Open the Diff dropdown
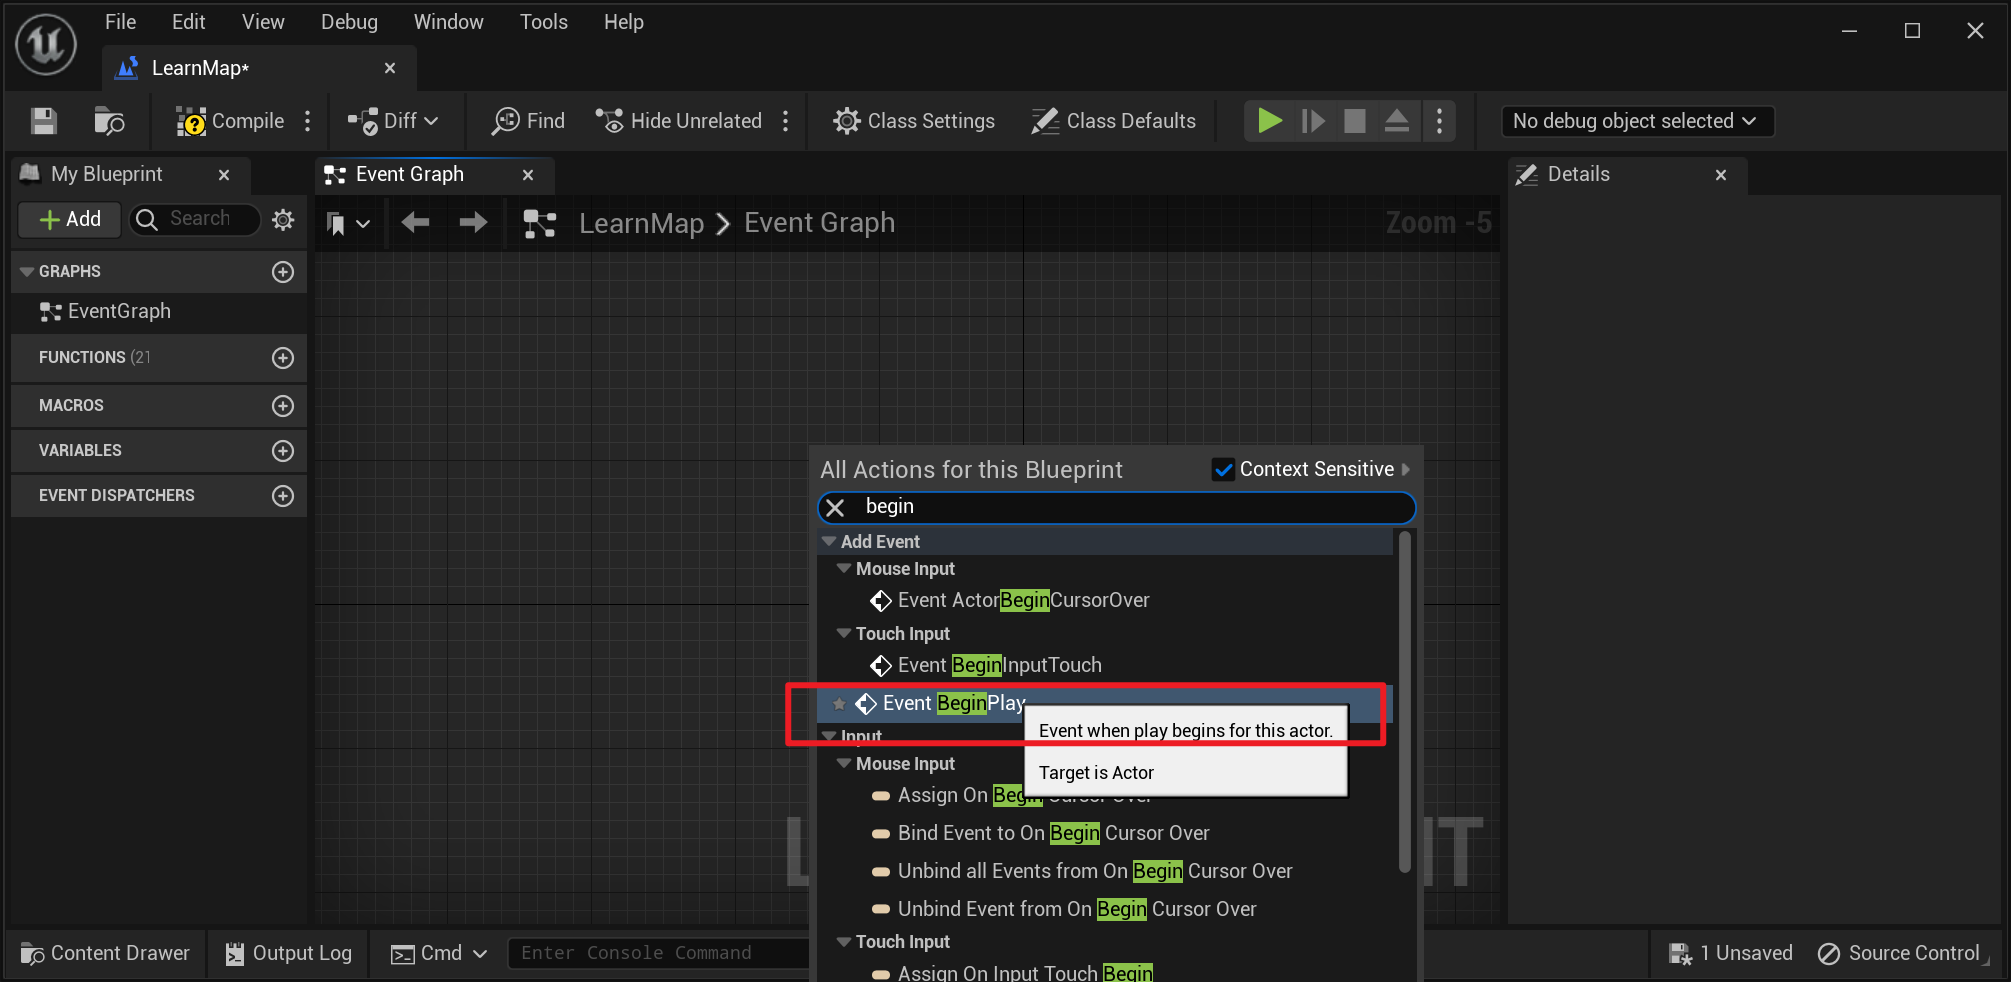The image size is (2011, 982). [393, 121]
